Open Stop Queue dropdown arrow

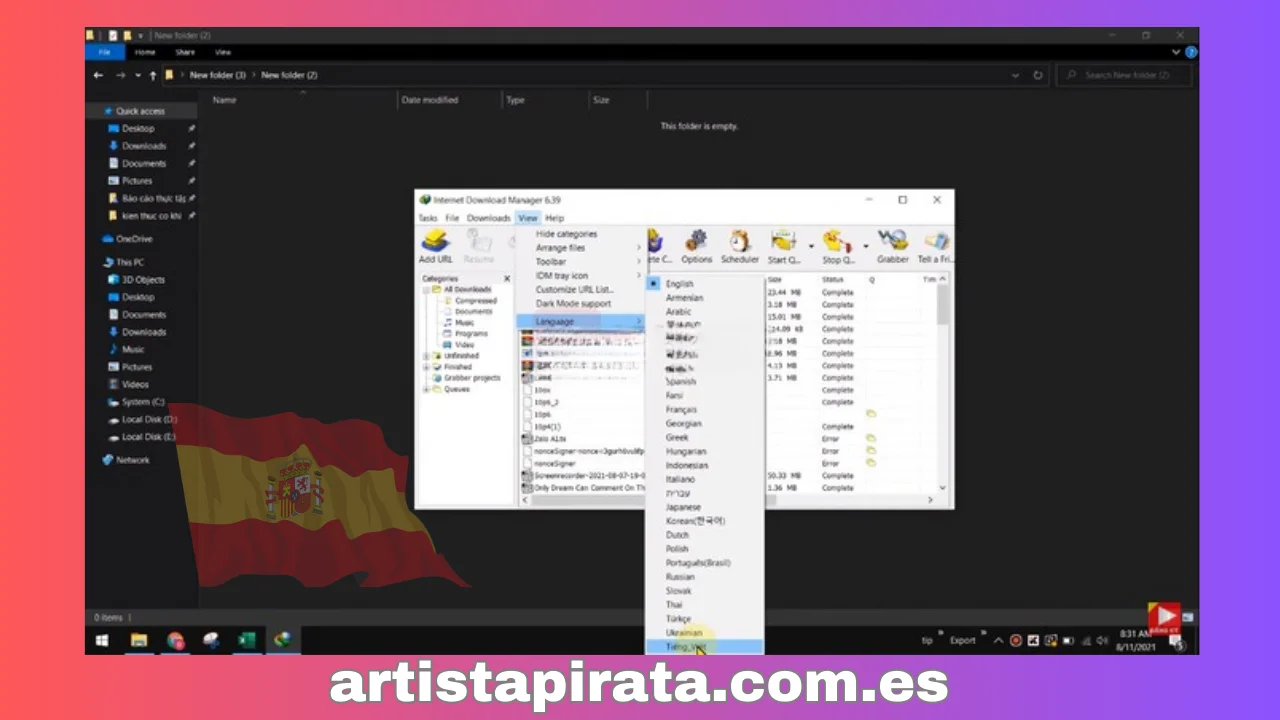tap(865, 244)
